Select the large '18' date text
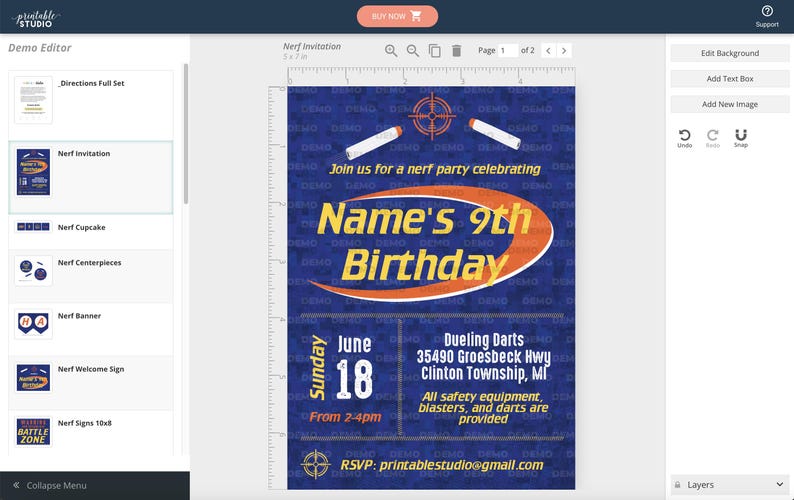Viewport: 794px width, 500px height. (x=354, y=379)
